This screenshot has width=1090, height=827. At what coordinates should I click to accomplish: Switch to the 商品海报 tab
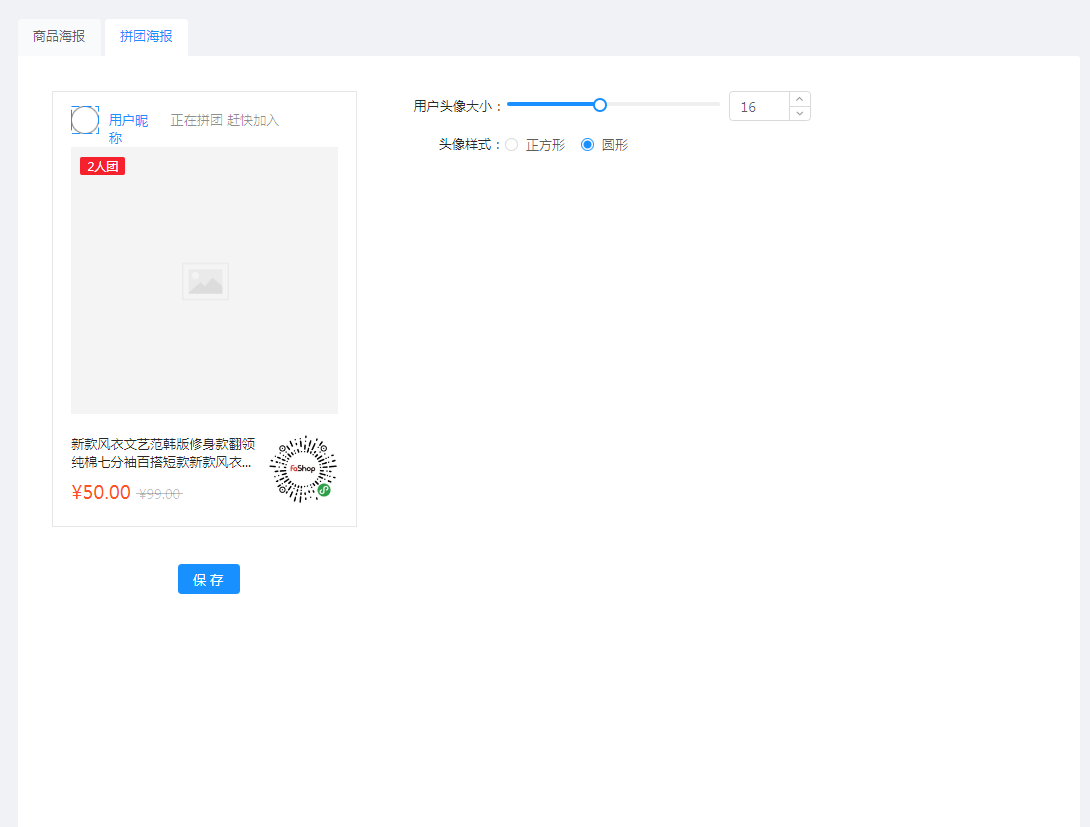58,37
